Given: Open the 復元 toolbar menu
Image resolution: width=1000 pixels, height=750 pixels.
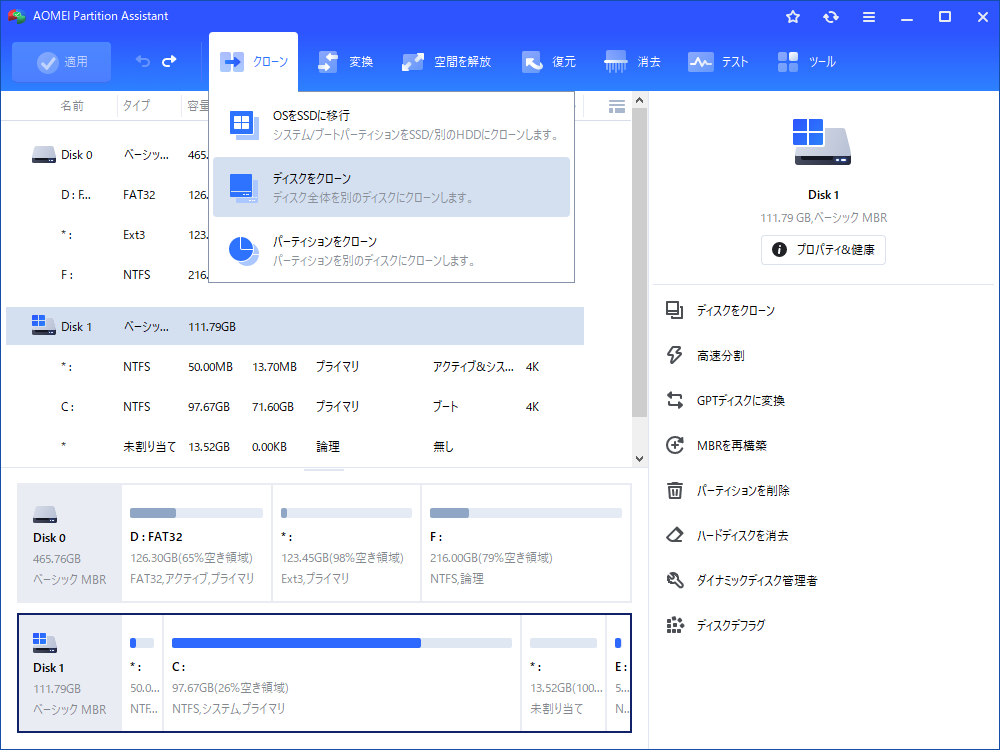Looking at the screenshot, I should click(548, 62).
